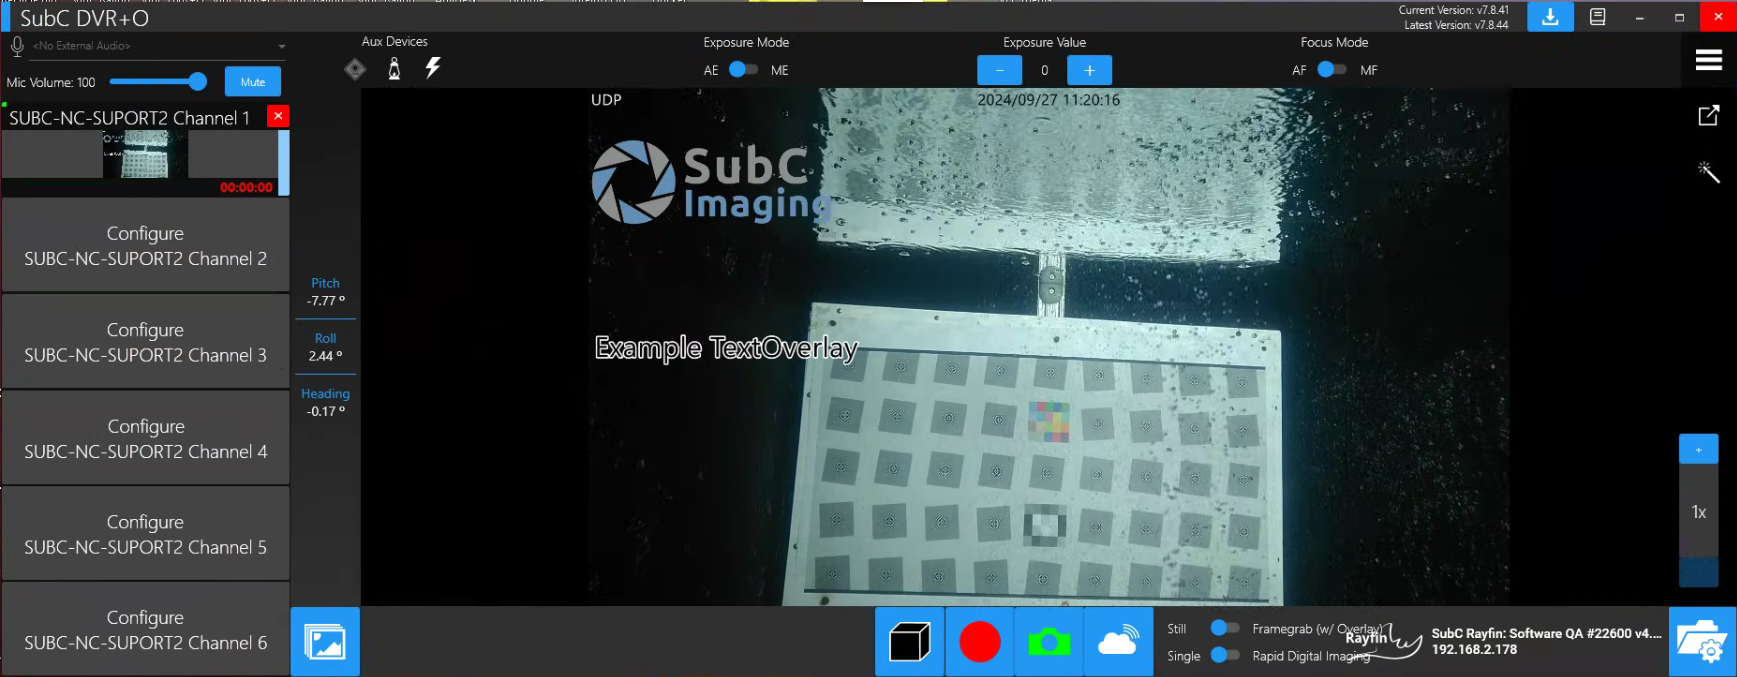Open the hamburger menu

coord(1708,60)
